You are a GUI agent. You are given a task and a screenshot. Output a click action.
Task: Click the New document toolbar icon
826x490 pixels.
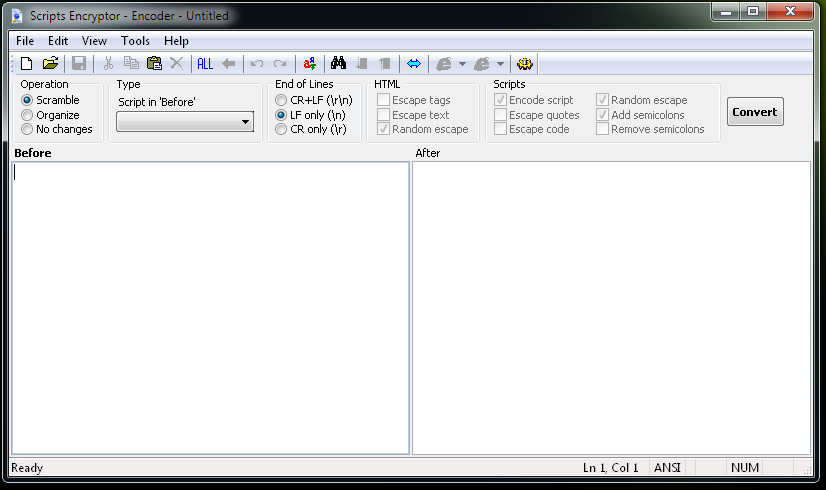click(26, 64)
